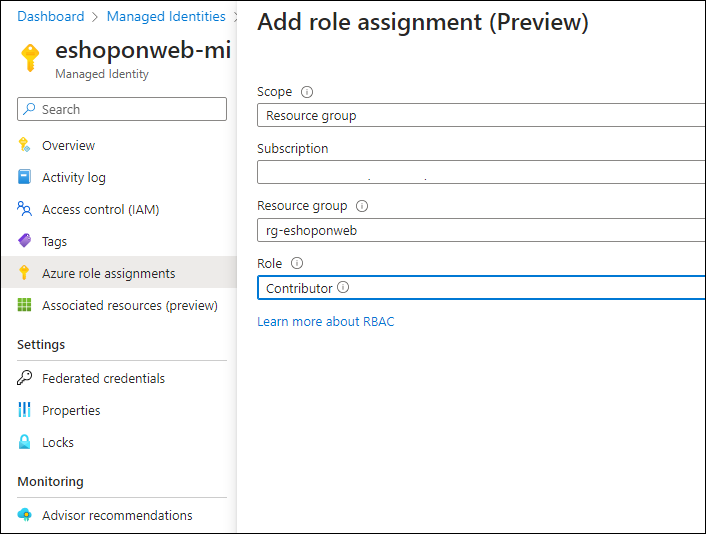This screenshot has height=534, width=706.
Task: Select Azure role assignments menu item
Action: point(119,272)
